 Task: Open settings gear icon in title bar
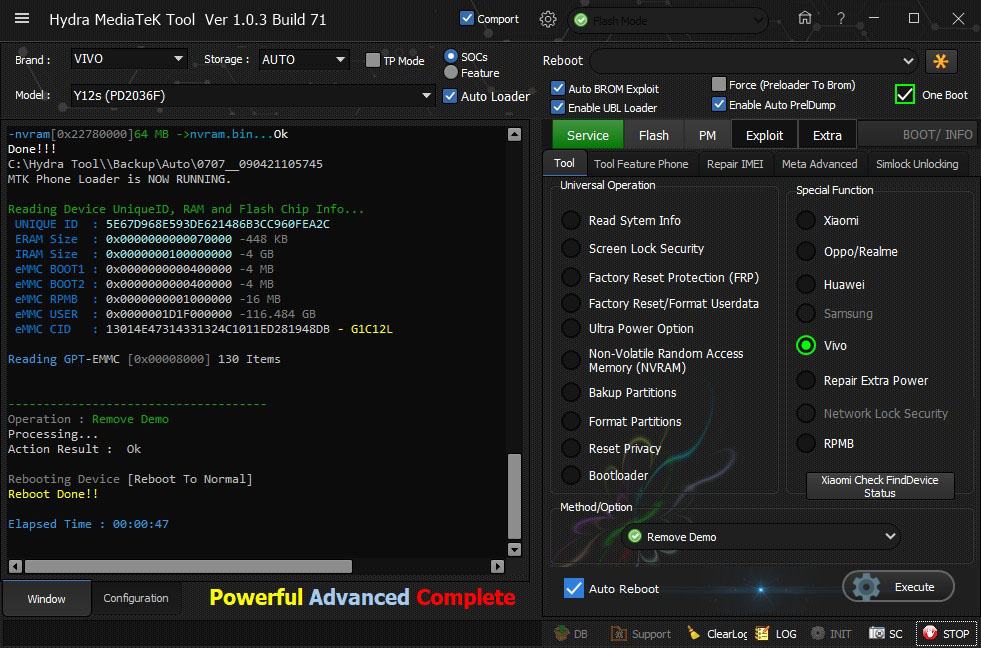[x=548, y=19]
